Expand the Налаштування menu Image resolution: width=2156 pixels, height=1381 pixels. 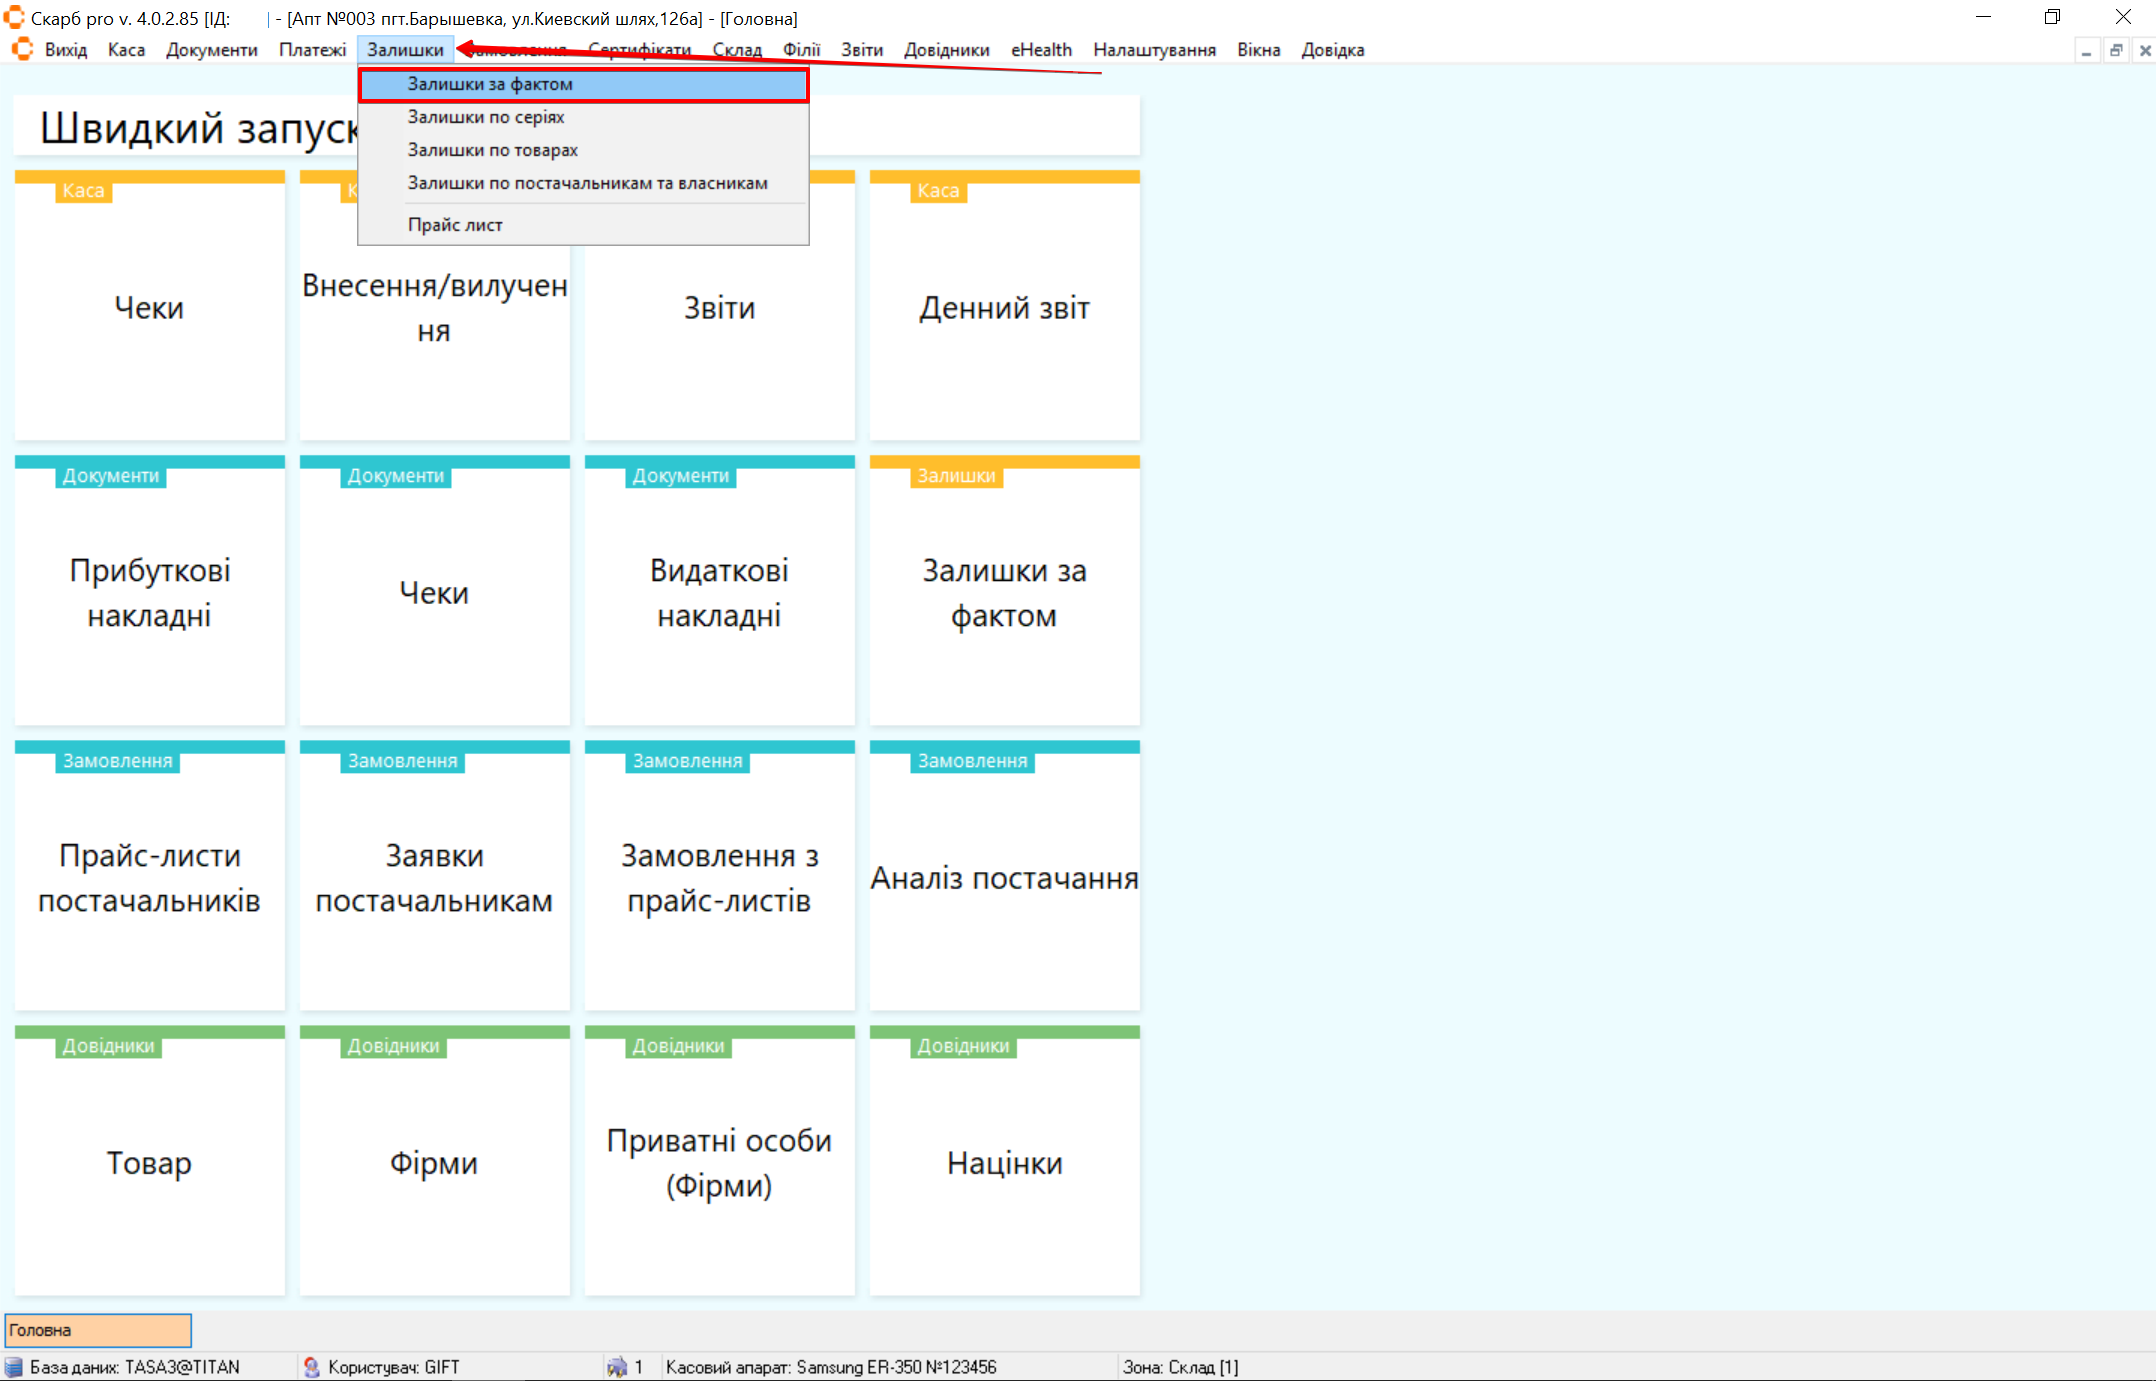tap(1154, 50)
